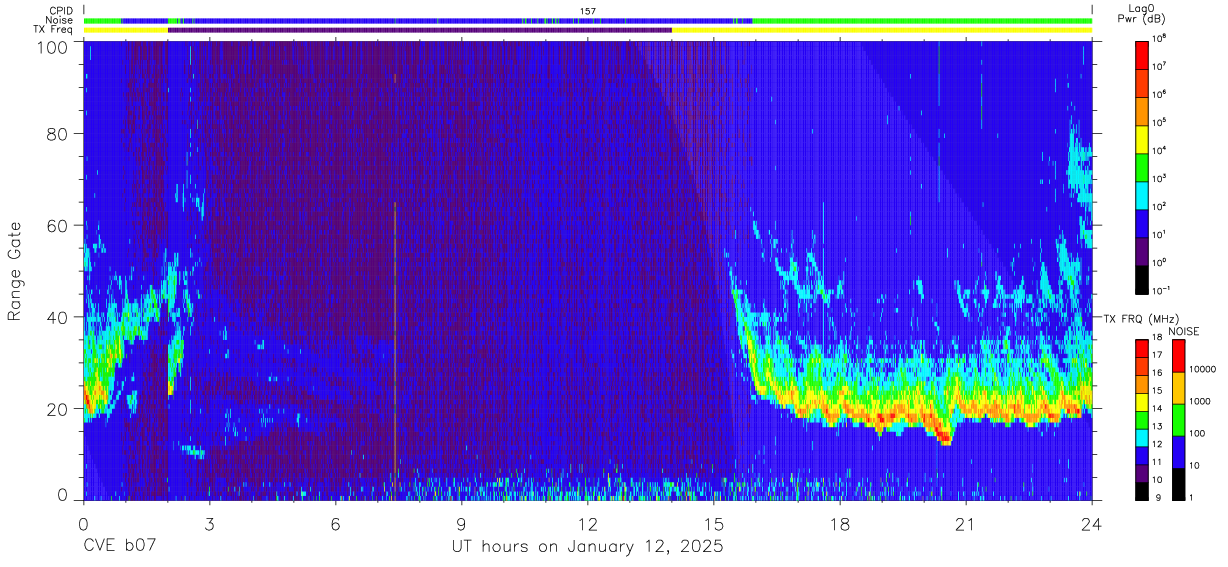Click the '60' tick on the Range Gate axis
Screen dimensions: 1228x567
[59, 225]
